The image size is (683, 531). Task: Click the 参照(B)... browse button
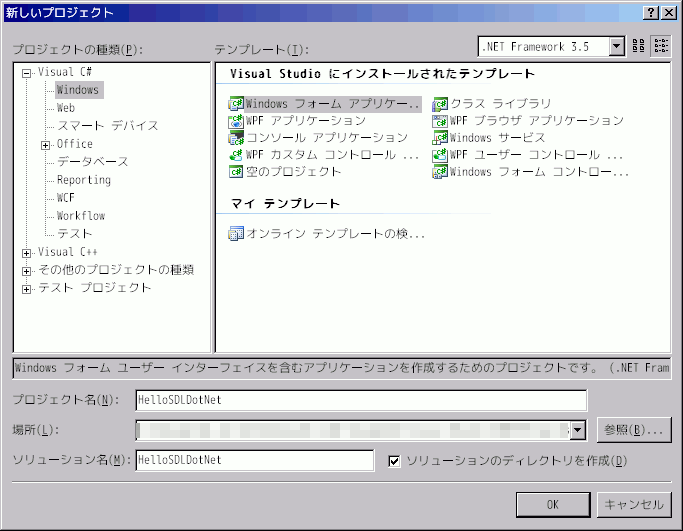[634, 430]
